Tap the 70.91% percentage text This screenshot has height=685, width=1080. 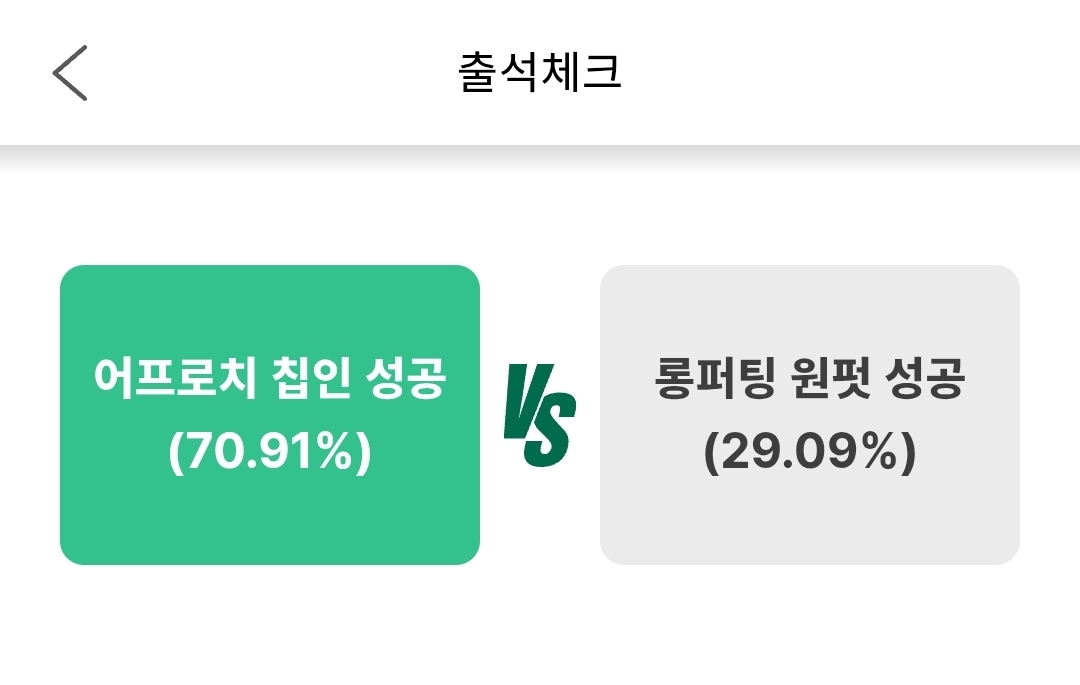270,454
